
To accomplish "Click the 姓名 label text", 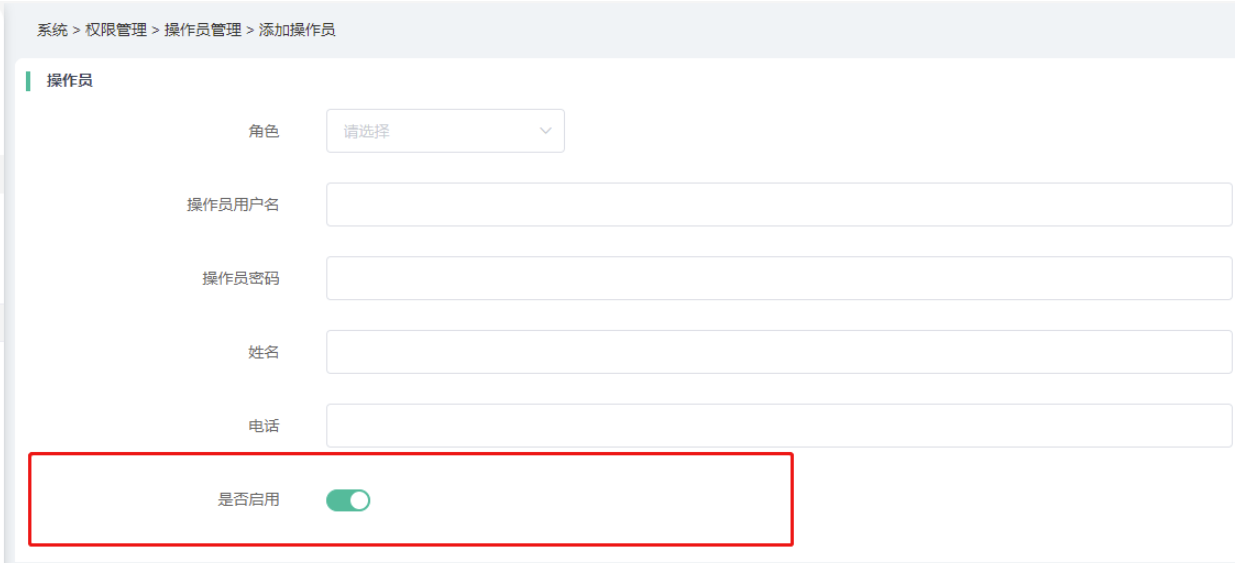I will [x=264, y=352].
